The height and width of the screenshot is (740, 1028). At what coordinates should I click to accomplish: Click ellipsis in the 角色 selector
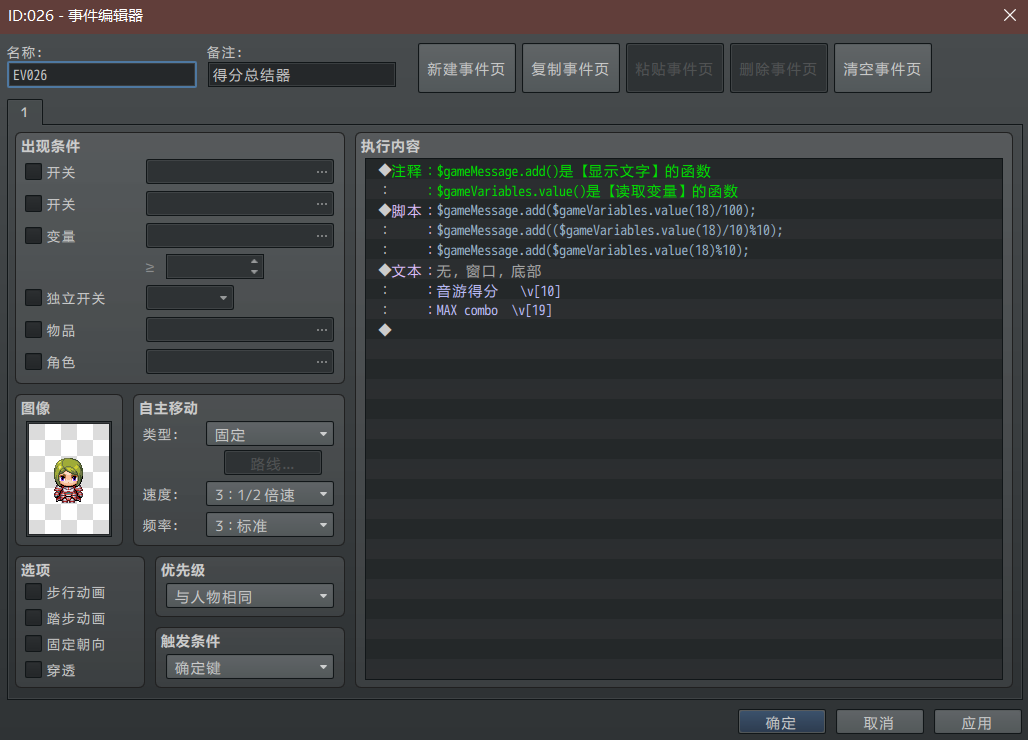321,361
